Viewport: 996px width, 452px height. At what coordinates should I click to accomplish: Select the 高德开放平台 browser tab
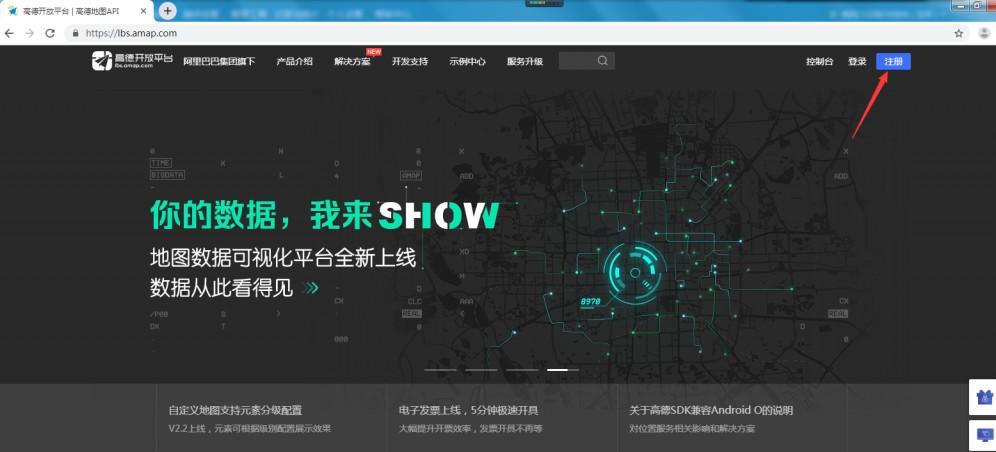click(x=77, y=11)
